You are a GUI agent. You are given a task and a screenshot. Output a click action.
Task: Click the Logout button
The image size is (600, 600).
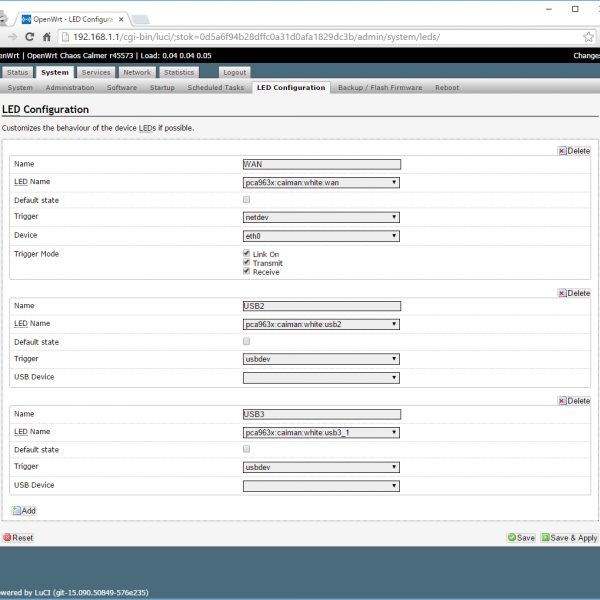(x=235, y=72)
